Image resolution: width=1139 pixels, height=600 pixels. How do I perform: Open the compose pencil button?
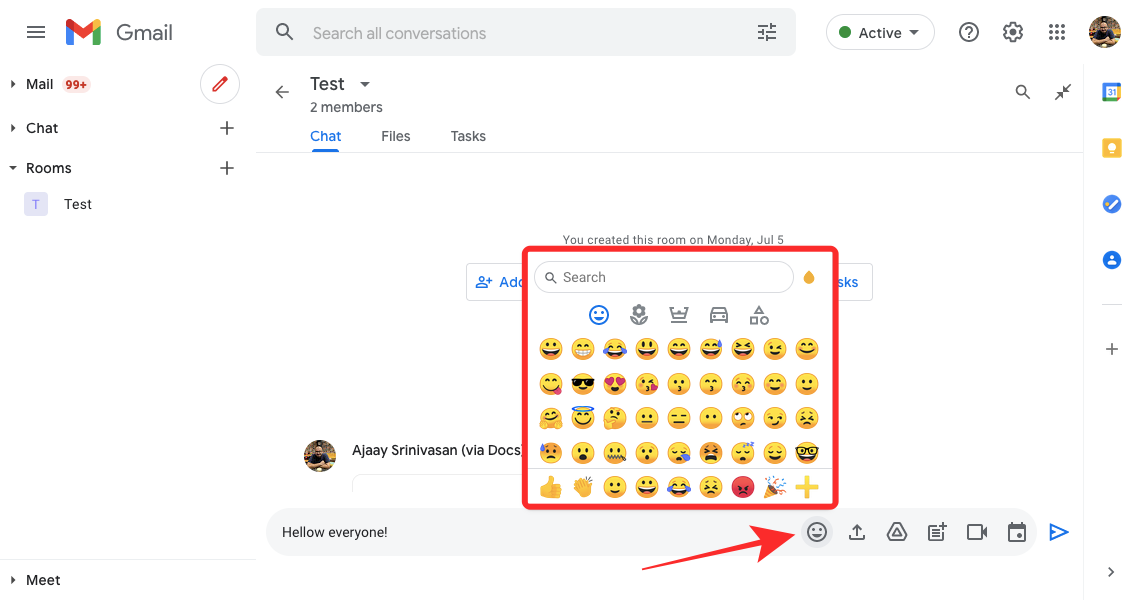[x=220, y=84]
